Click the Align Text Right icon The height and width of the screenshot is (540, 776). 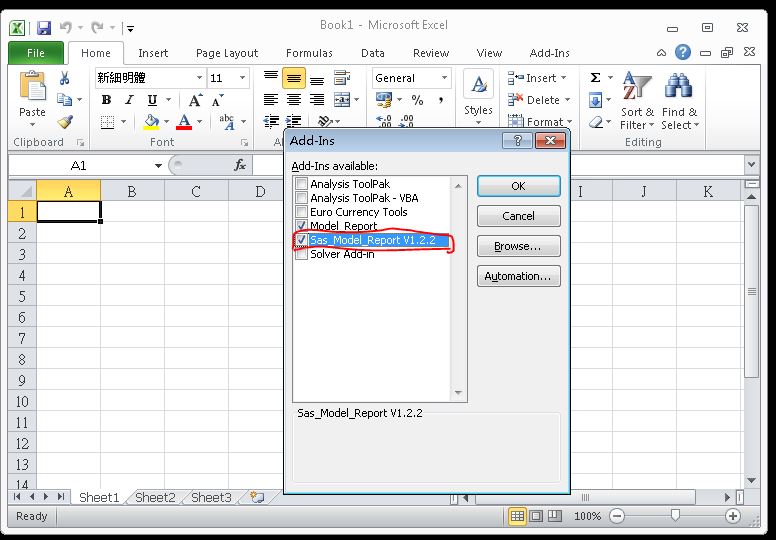[317, 100]
